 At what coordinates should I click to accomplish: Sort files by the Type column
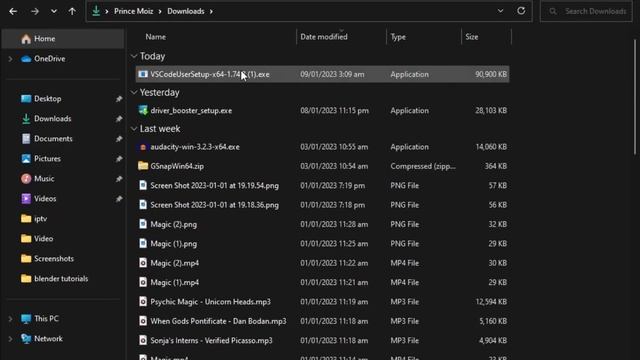pos(398,37)
